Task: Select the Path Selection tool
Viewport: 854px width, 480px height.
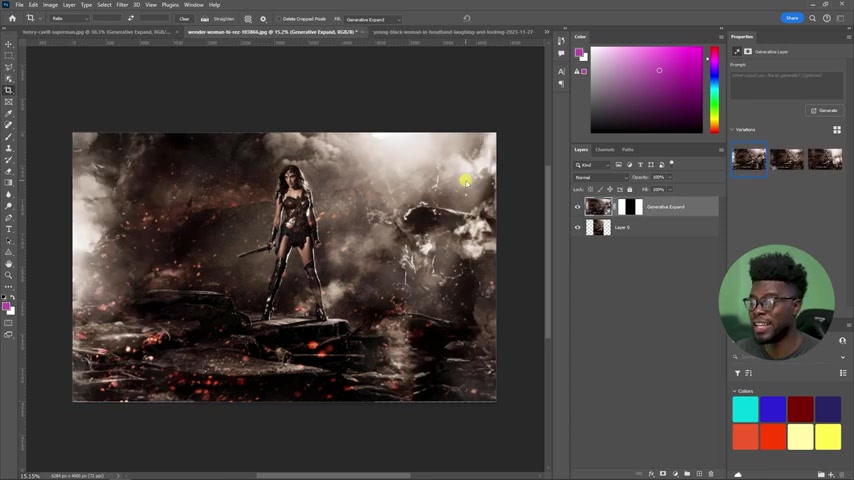Action: (x=8, y=240)
